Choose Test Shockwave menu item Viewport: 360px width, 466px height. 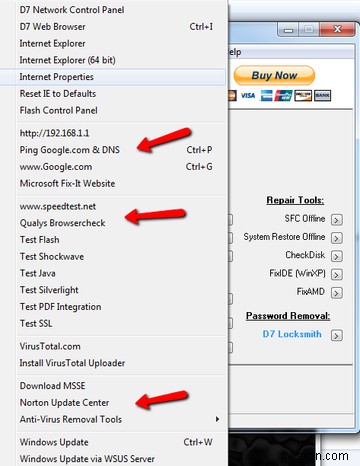tap(113, 256)
